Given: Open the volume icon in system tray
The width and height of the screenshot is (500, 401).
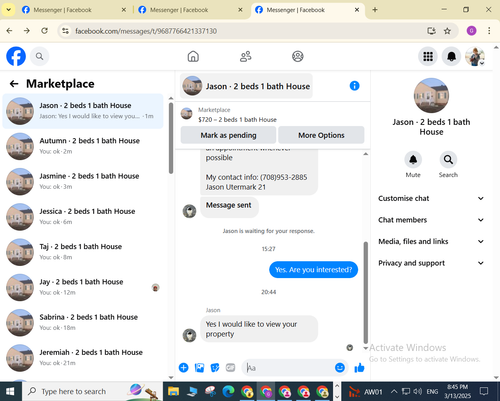Looking at the screenshot, I should (x=417, y=391).
